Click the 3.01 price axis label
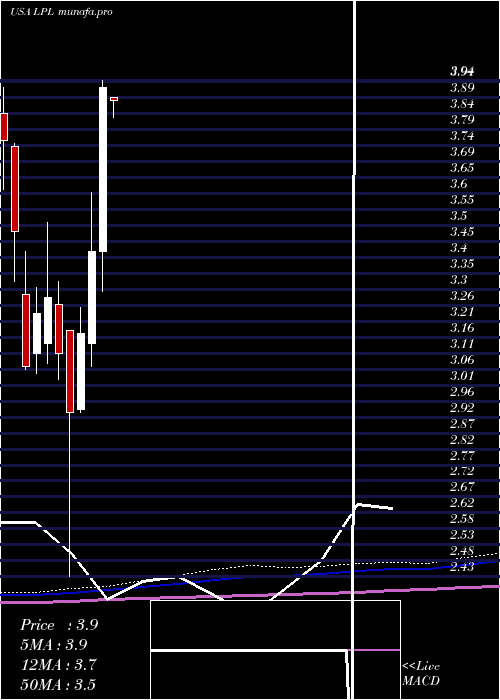This screenshot has width=500, height=700. tap(462, 375)
